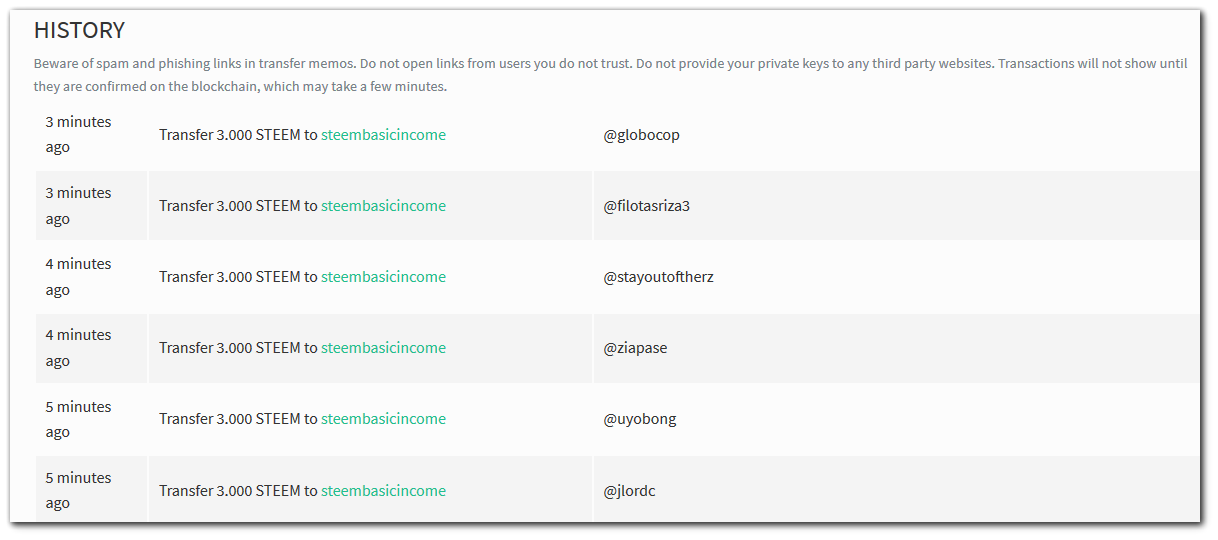Visit steembasicincome link in the @uyobong row
This screenshot has height=540, width=1218.
(383, 419)
